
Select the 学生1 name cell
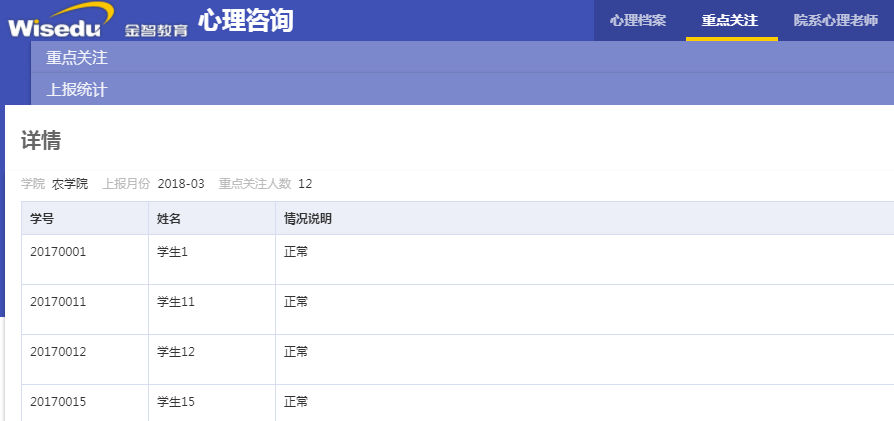[x=212, y=260]
